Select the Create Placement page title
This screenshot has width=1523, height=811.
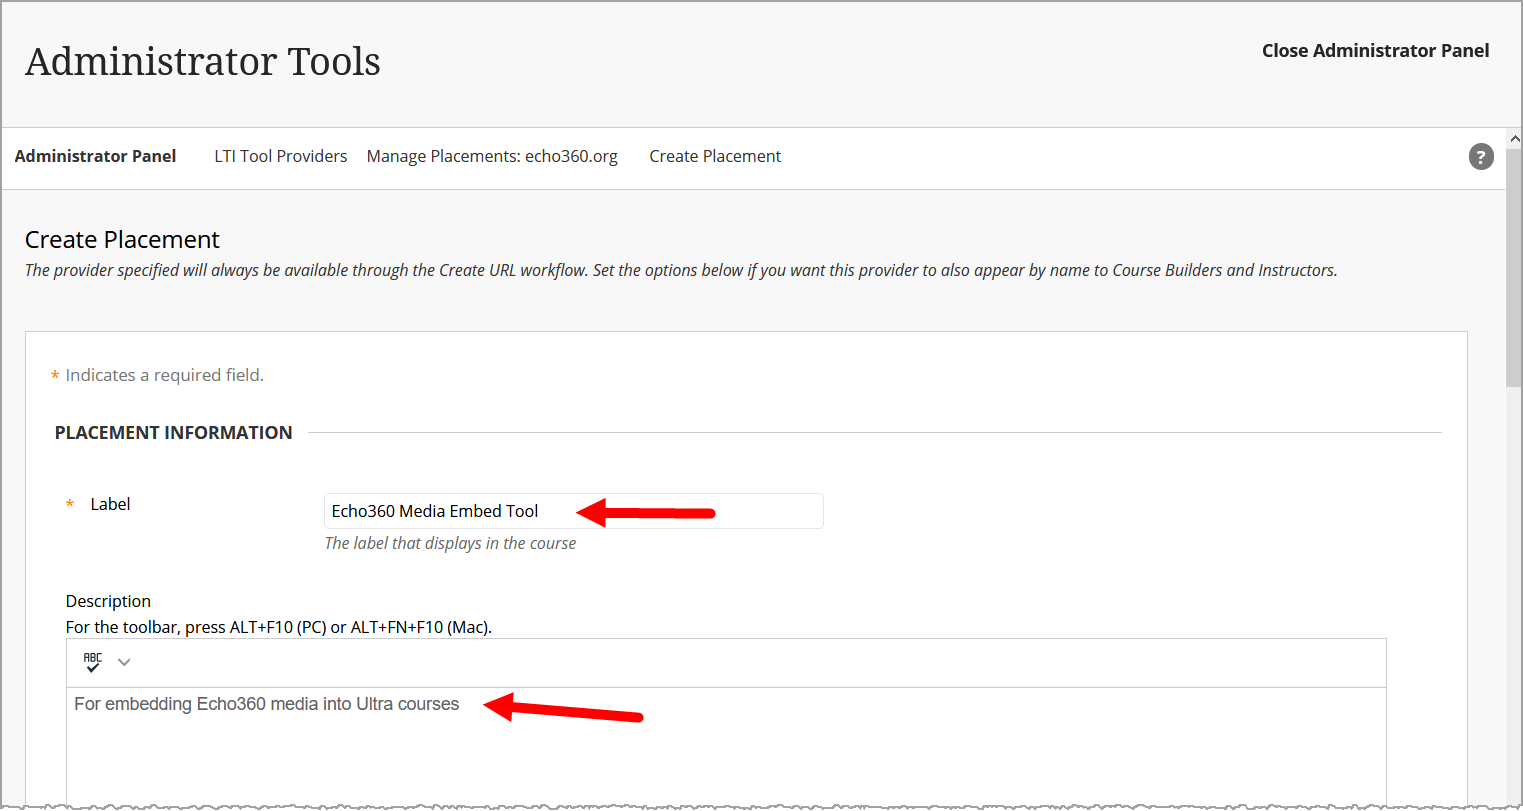[122, 240]
